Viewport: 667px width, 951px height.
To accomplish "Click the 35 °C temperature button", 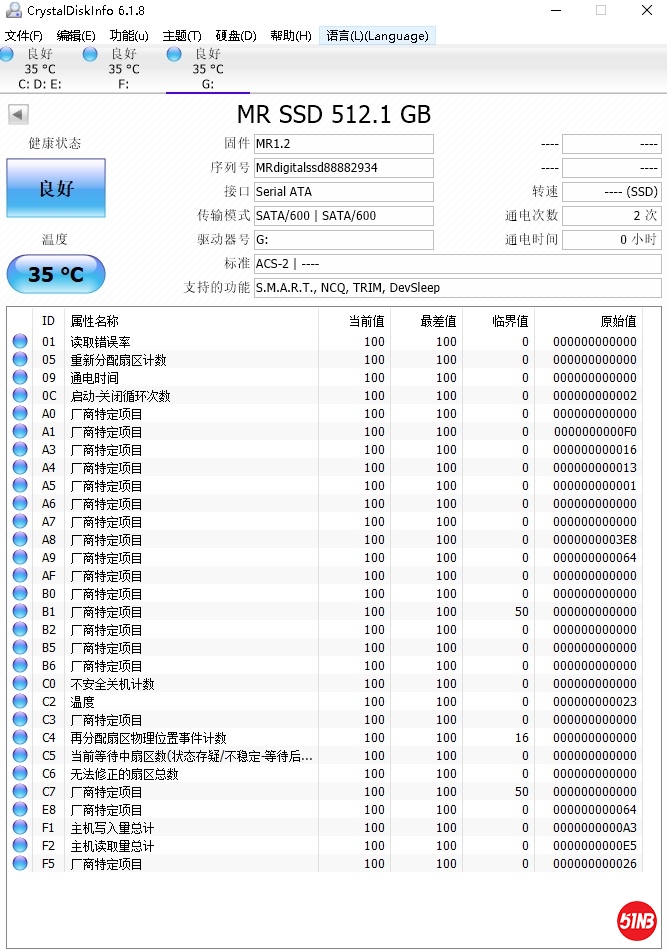I will (55, 274).
